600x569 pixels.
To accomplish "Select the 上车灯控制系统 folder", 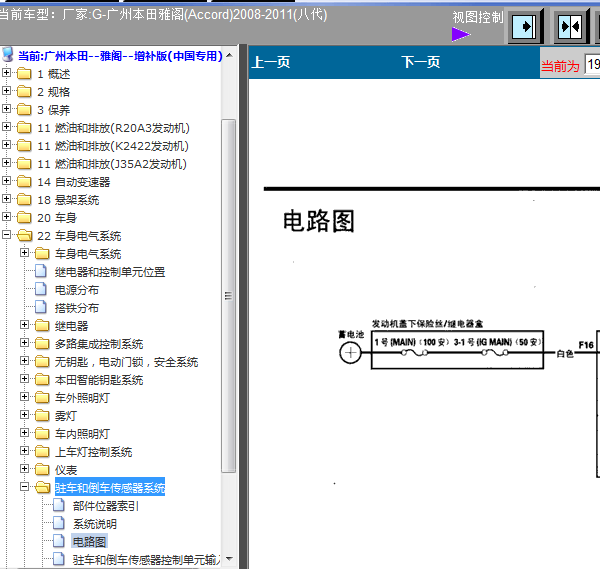I will (93, 452).
